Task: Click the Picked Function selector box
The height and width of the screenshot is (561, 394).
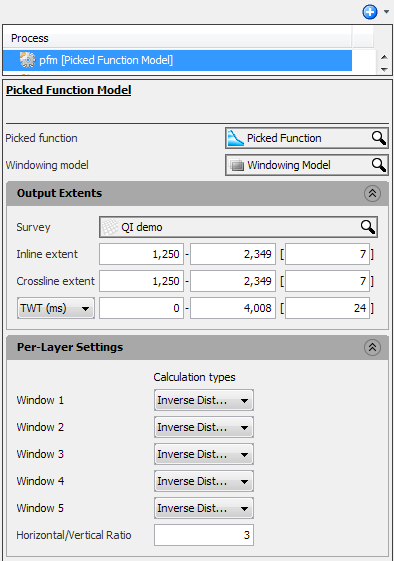Action: [307, 138]
